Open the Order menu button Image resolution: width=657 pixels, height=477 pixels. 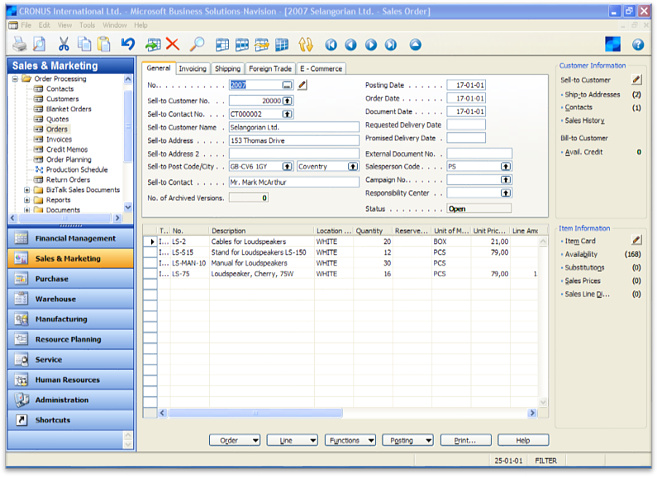click(x=235, y=440)
